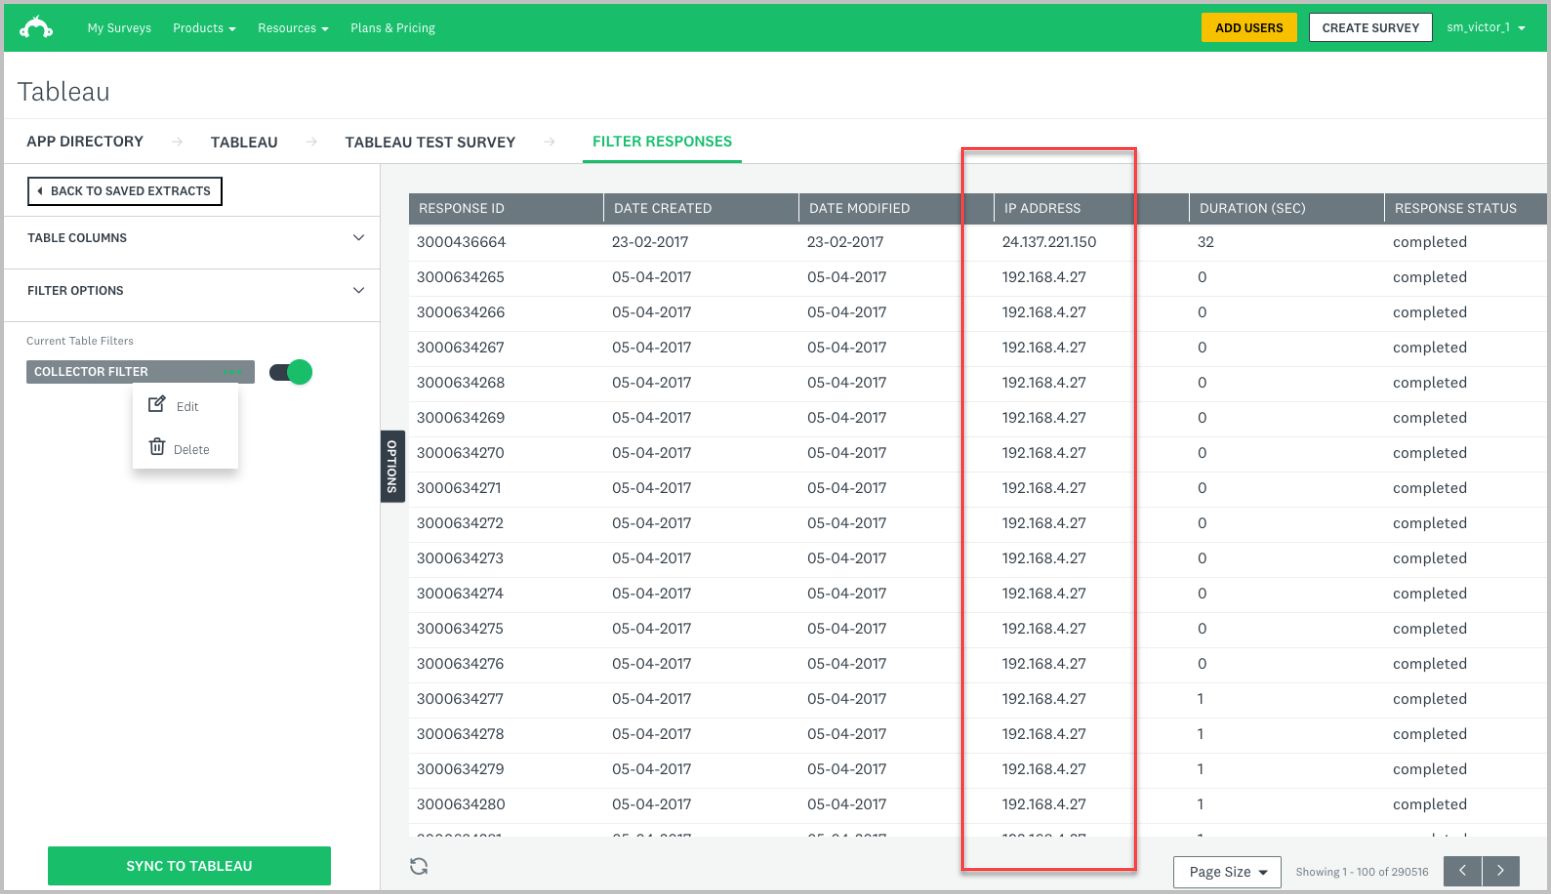Click the Showing 1 - 100 count text
Viewport: 1551px width, 894px height.
1362,872
